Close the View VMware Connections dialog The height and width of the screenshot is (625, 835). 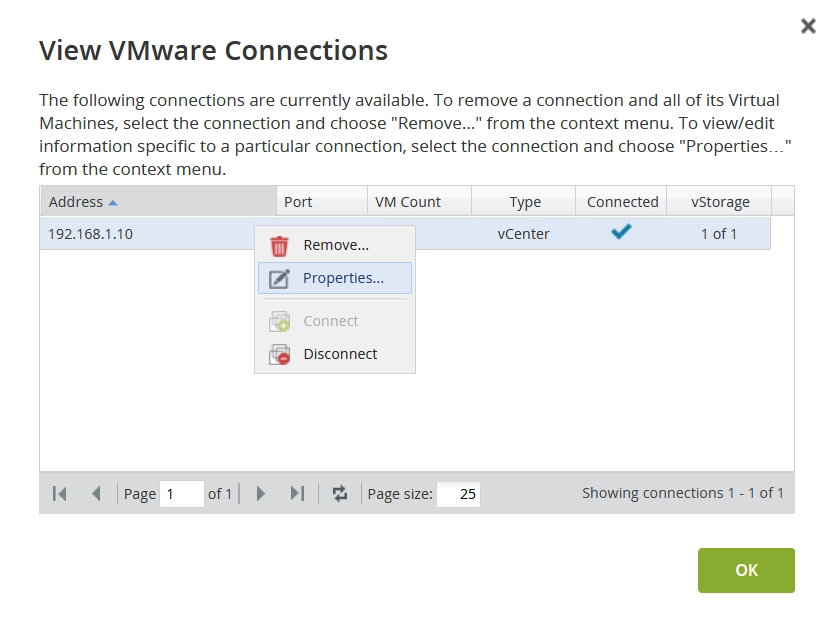point(808,26)
